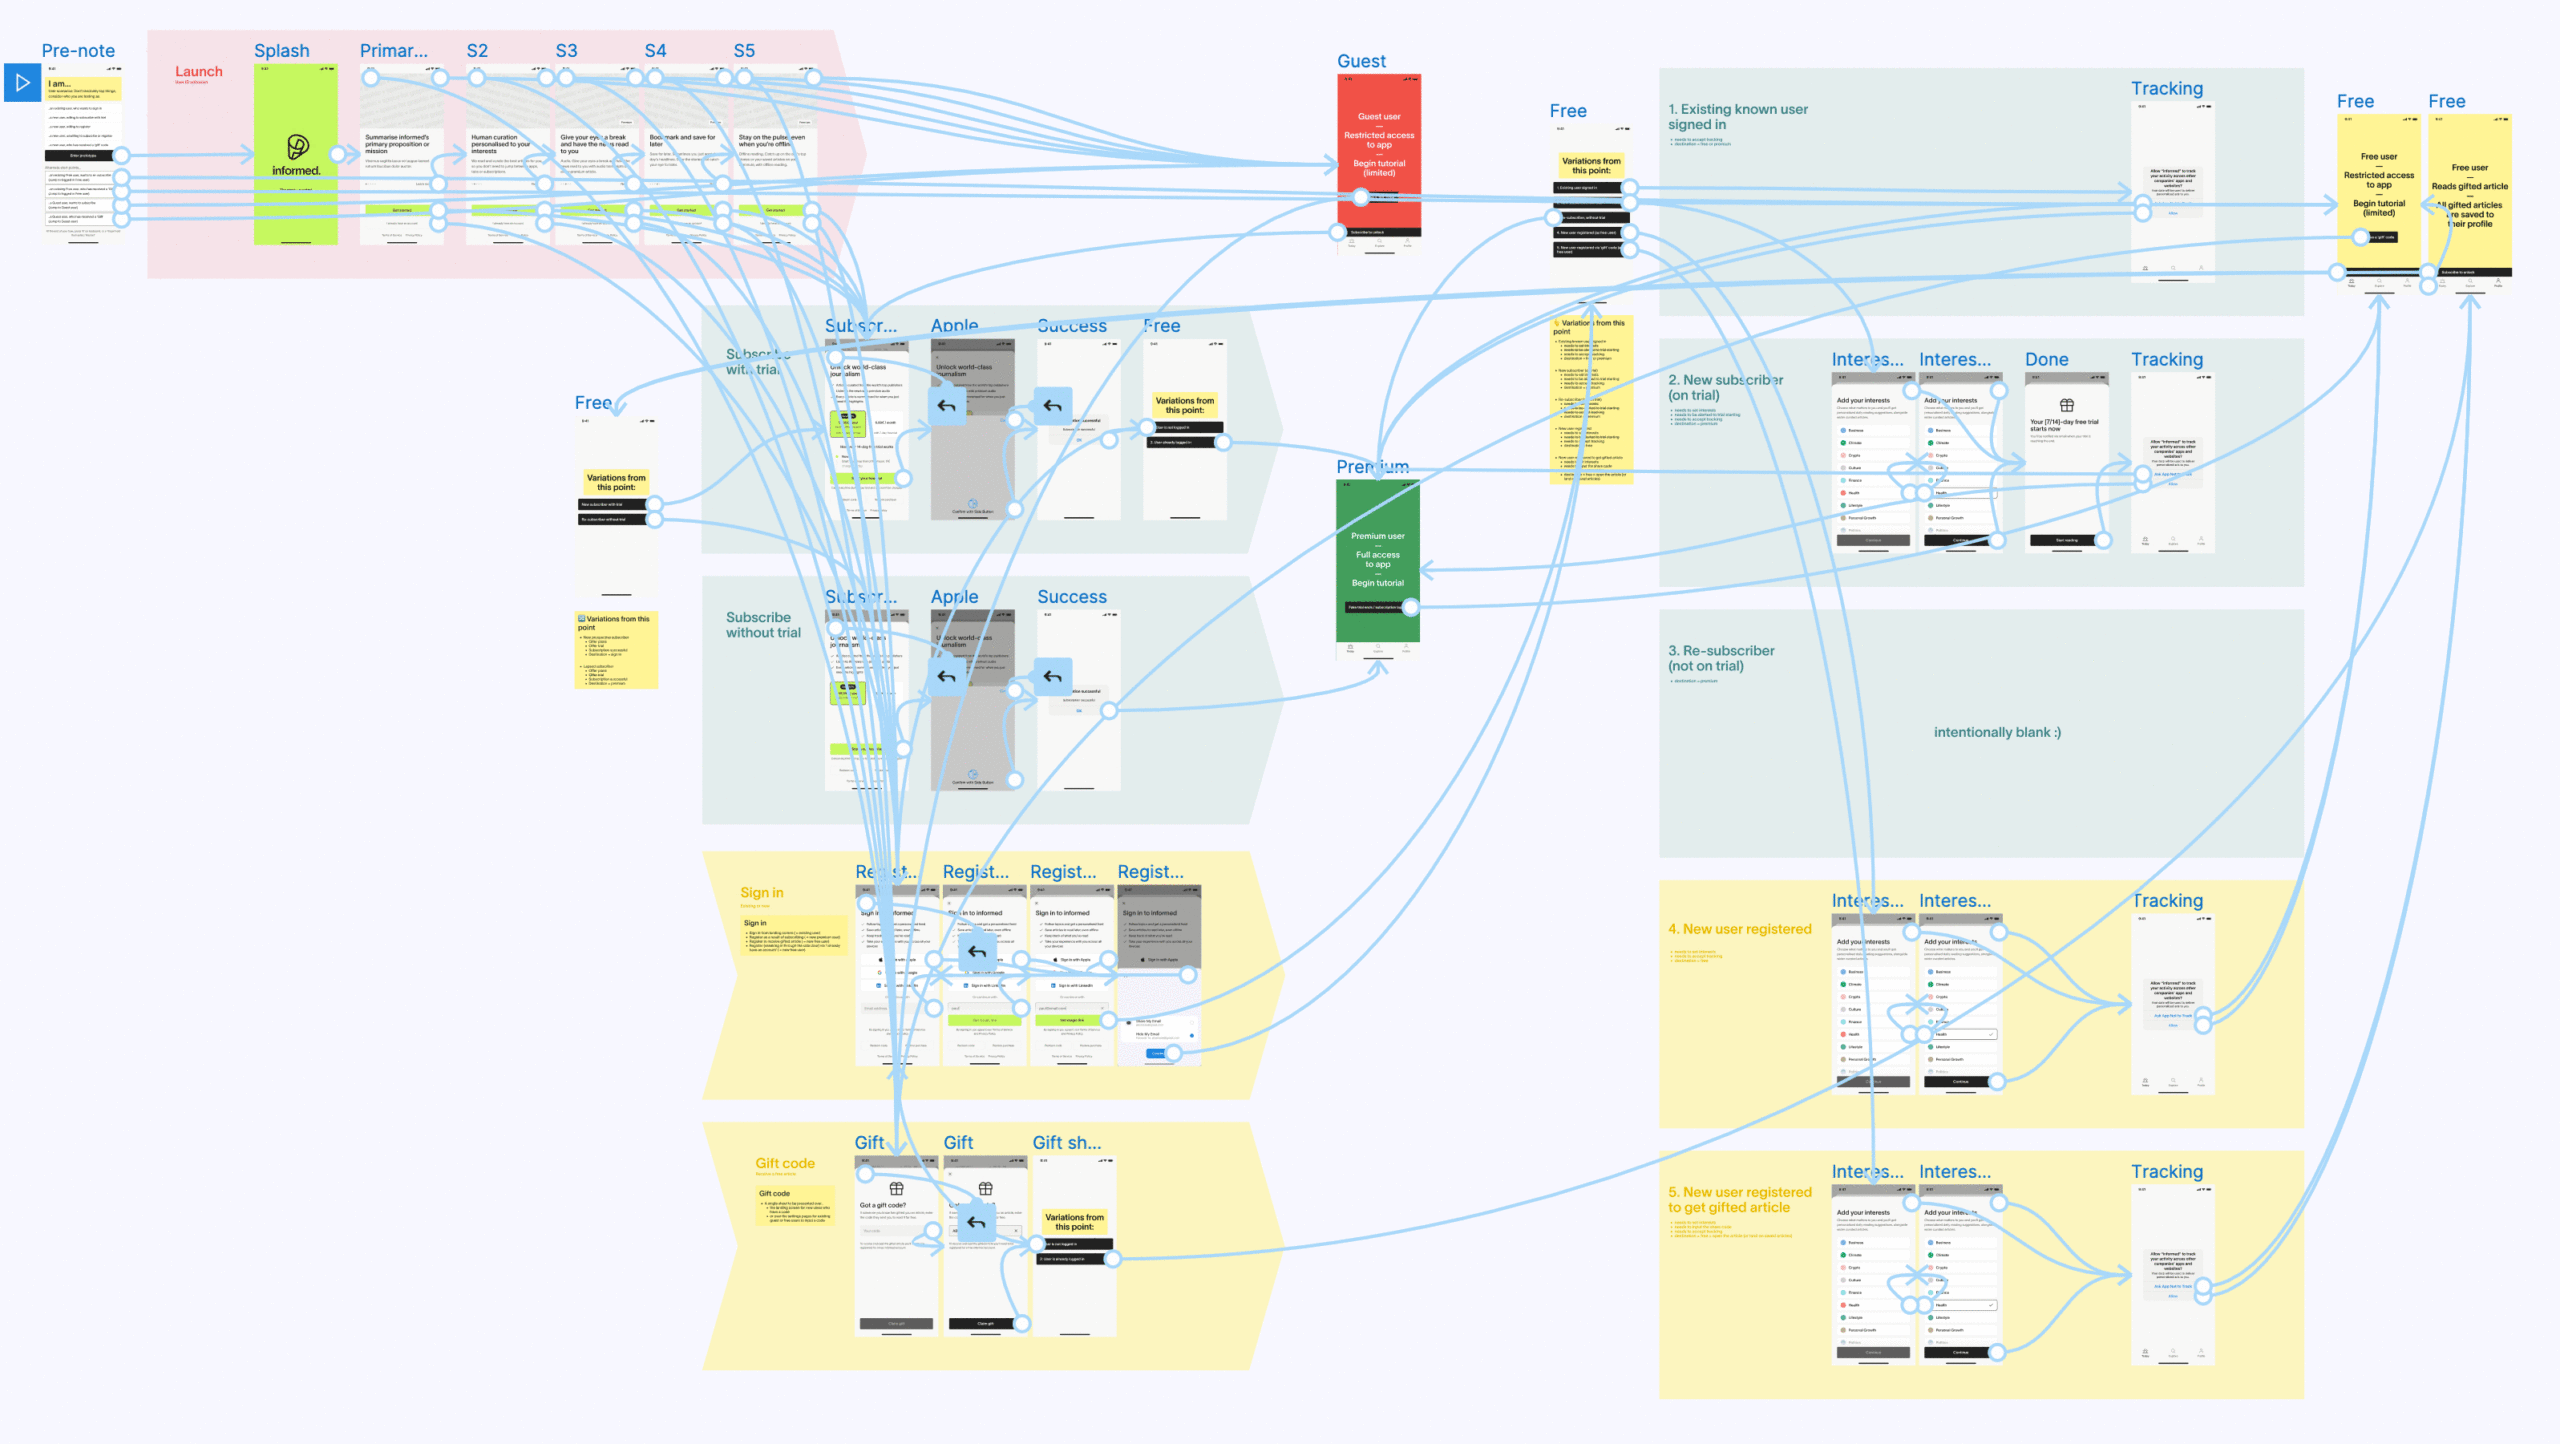
Task: Click black Claim gift button on second Gift frame
Action: (985, 1324)
